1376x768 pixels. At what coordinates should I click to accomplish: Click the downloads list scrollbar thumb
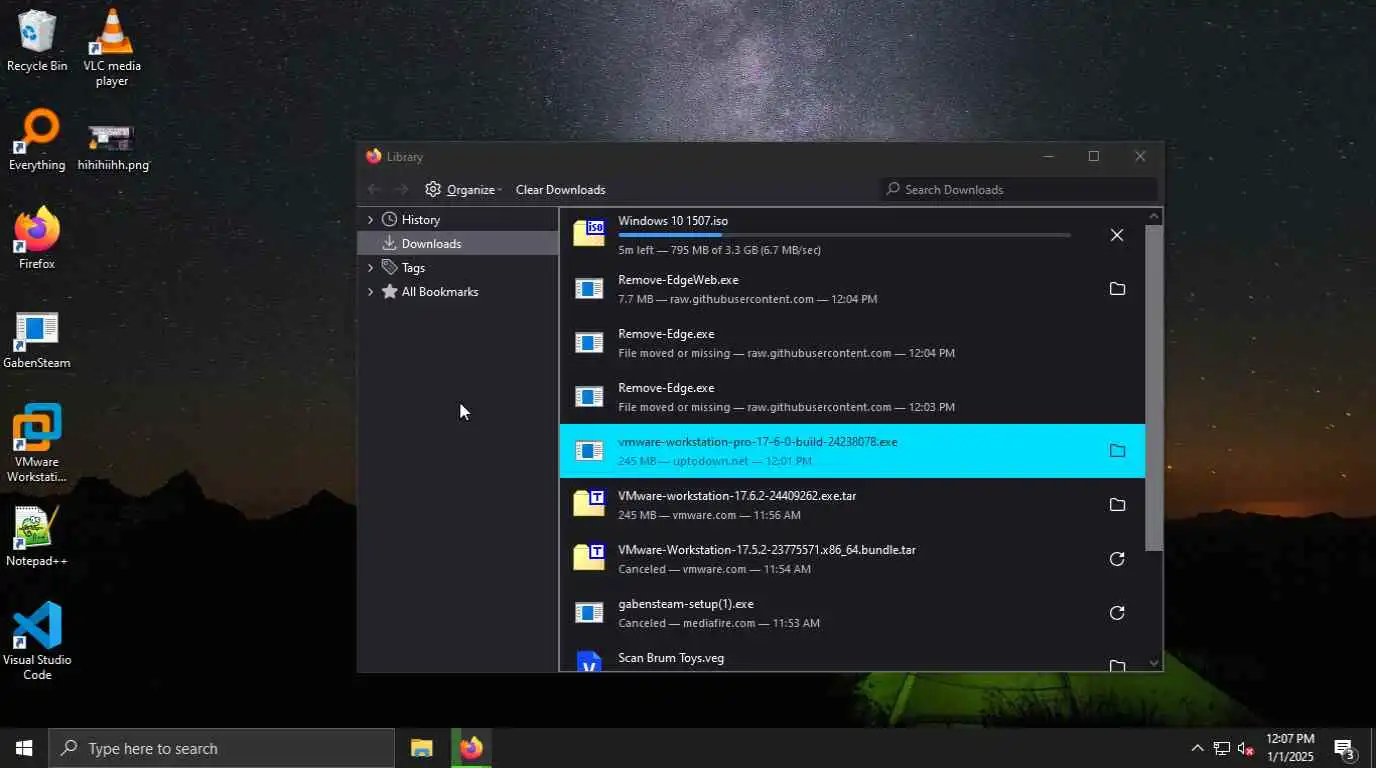1154,387
